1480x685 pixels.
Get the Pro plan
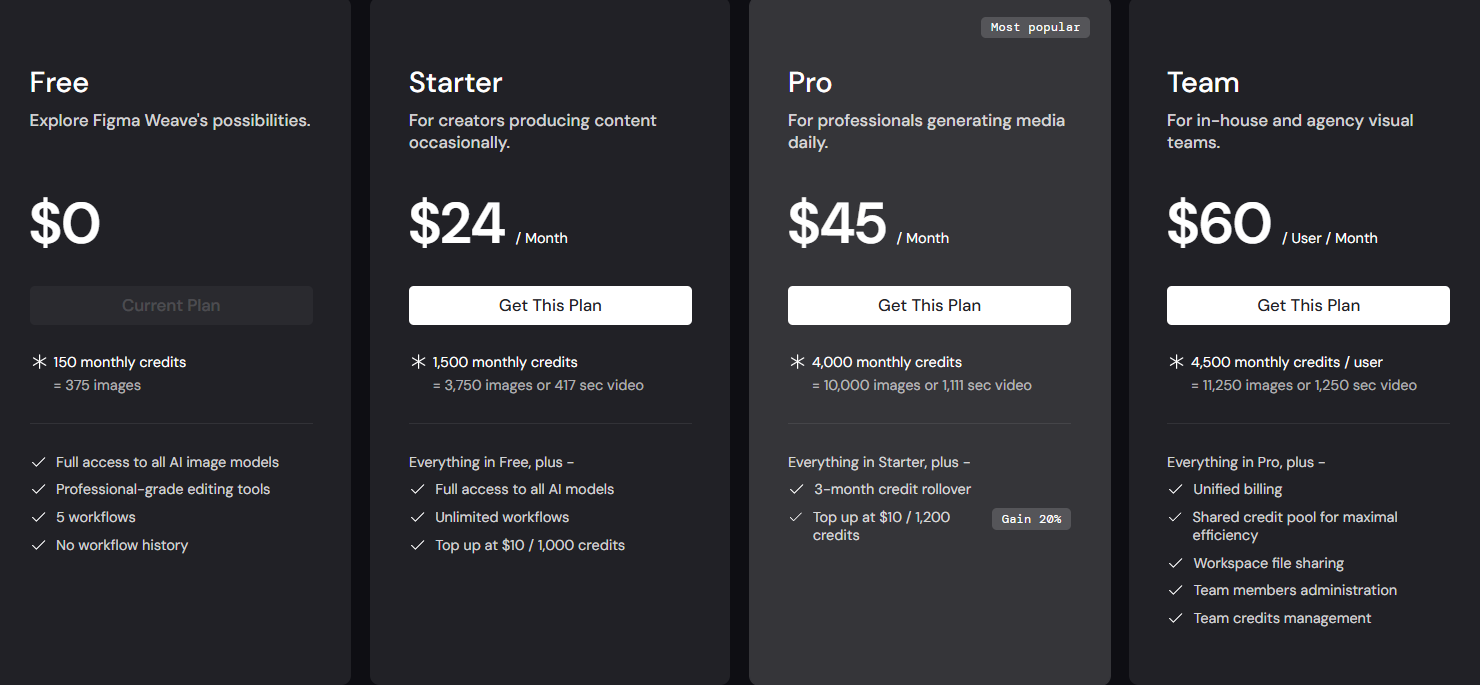tap(929, 305)
